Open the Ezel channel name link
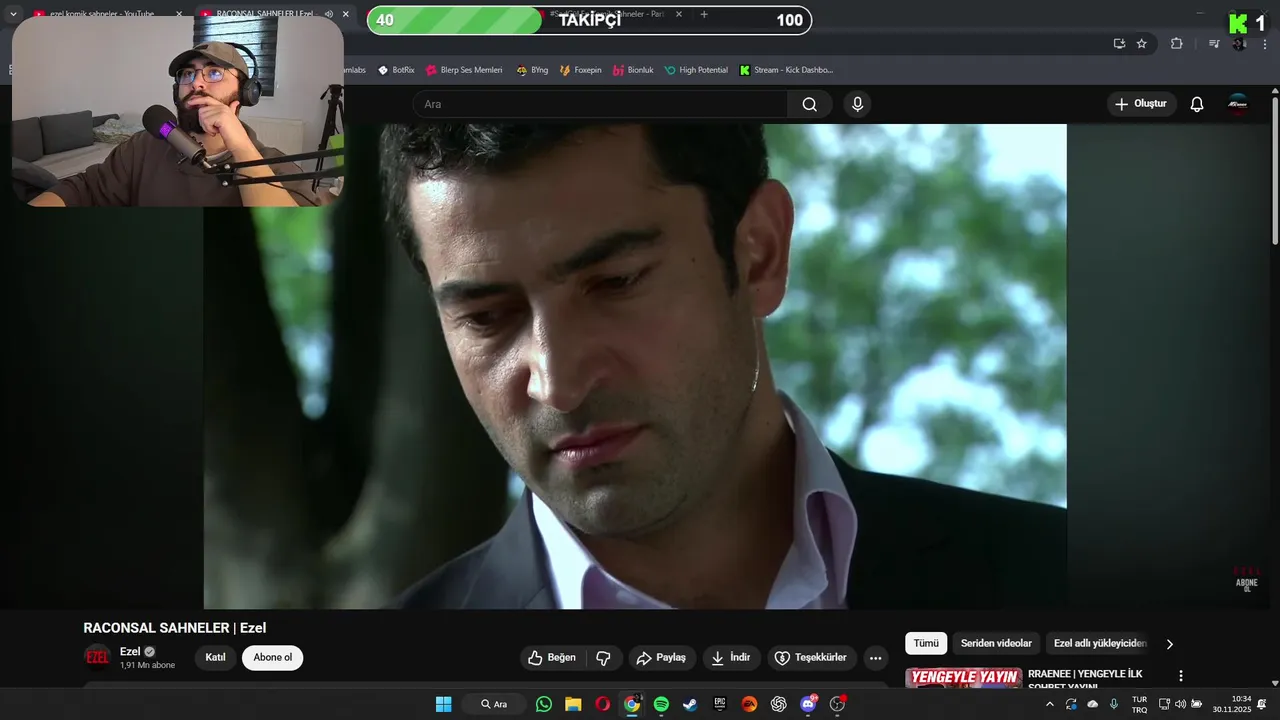1280x720 pixels. 130,651
